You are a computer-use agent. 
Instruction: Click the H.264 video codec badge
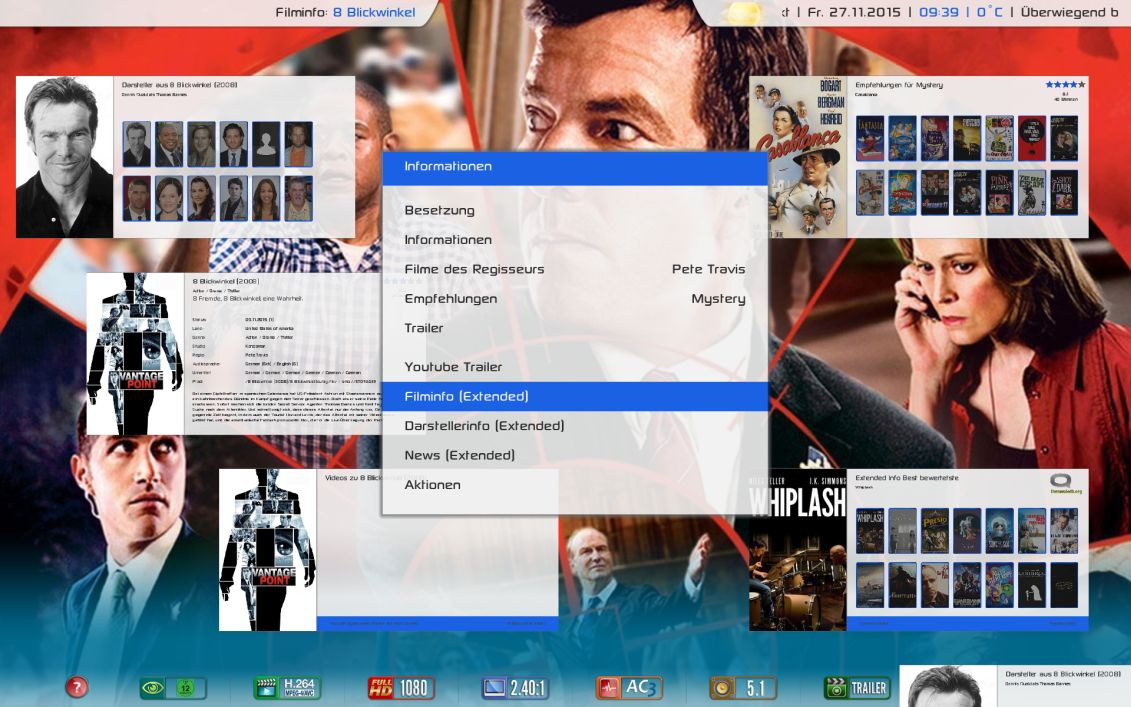pyautogui.click(x=286, y=688)
